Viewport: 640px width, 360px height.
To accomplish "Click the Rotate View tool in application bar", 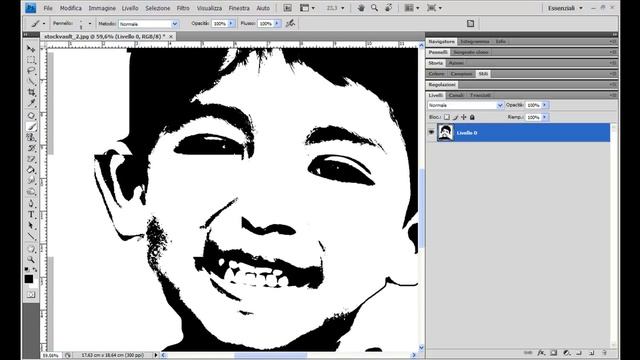I will pos(388,8).
